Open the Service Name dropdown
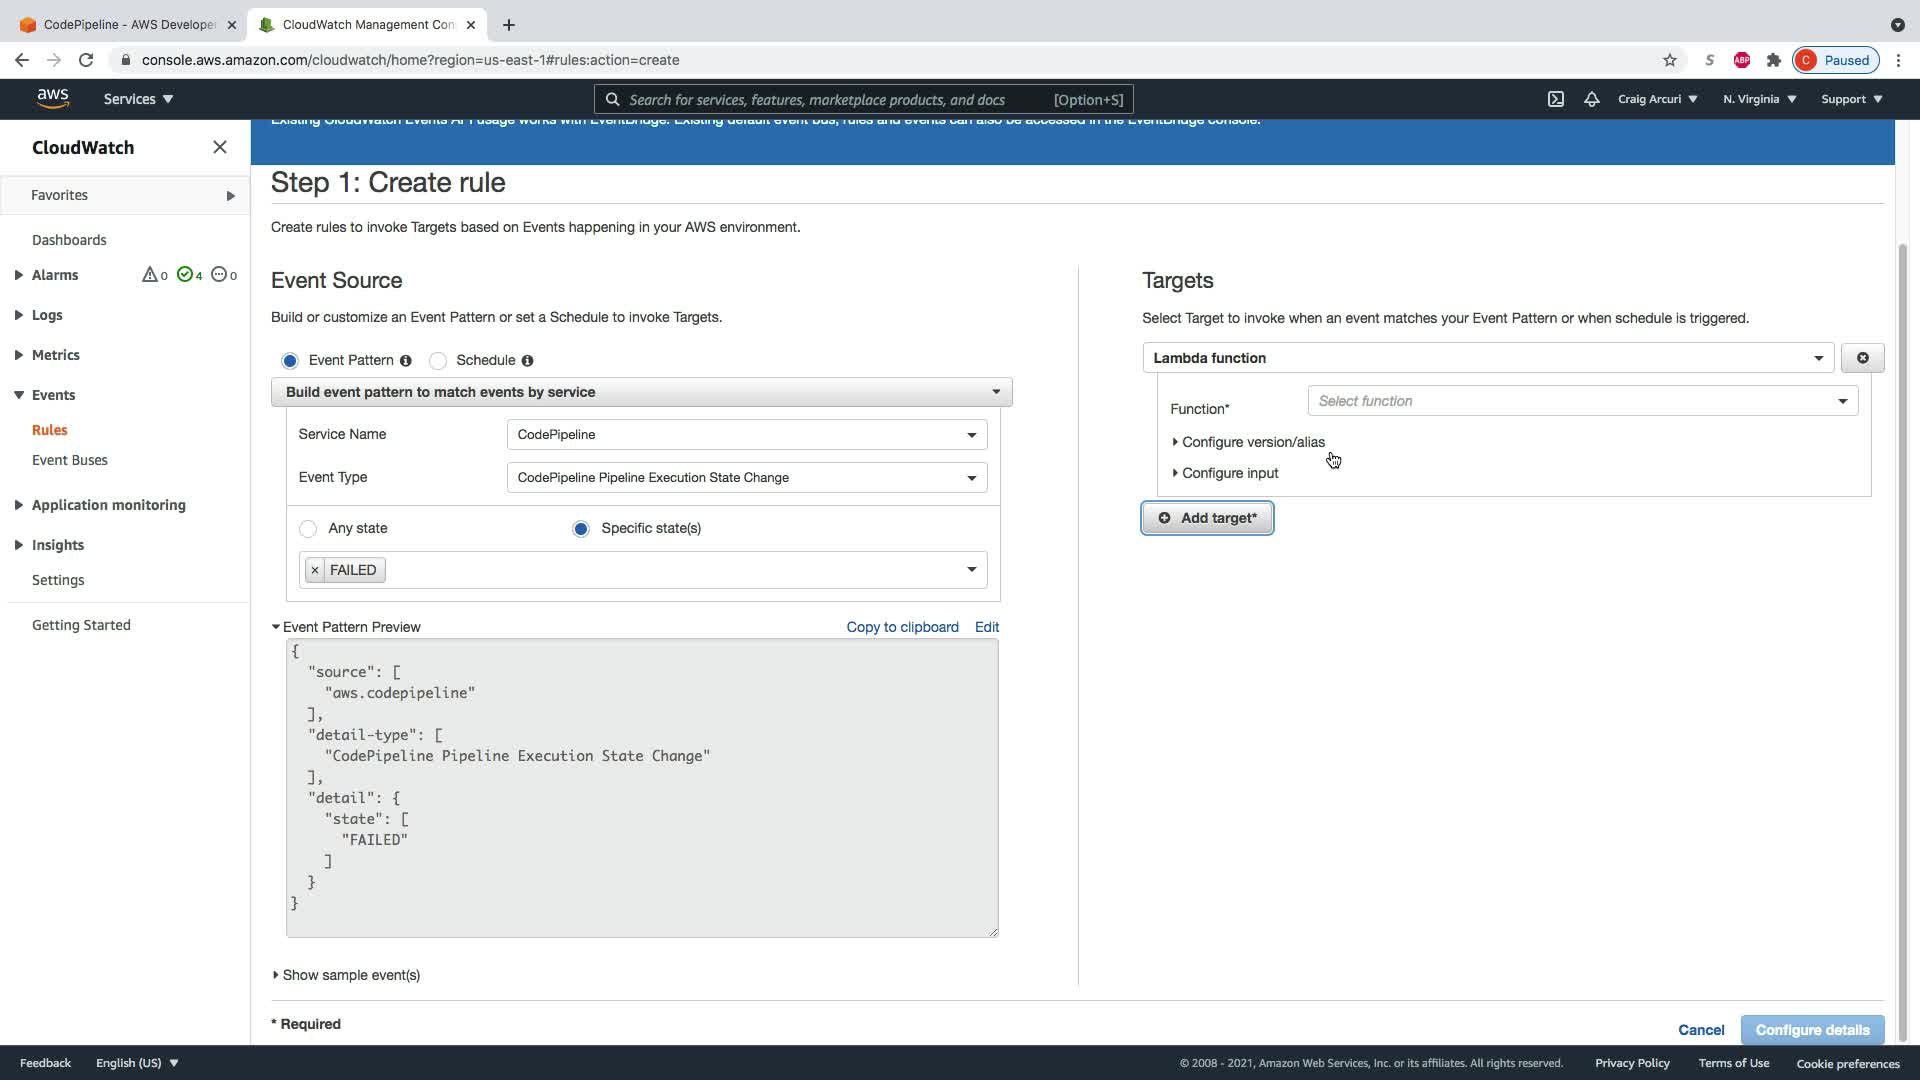 tap(747, 435)
